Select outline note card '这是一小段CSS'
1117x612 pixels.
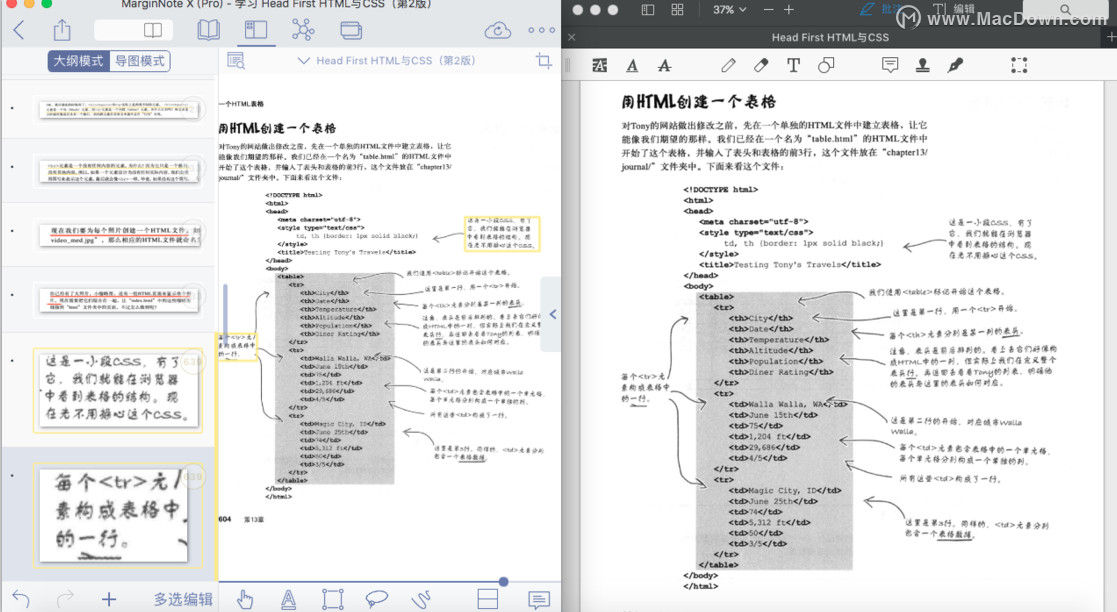point(118,390)
